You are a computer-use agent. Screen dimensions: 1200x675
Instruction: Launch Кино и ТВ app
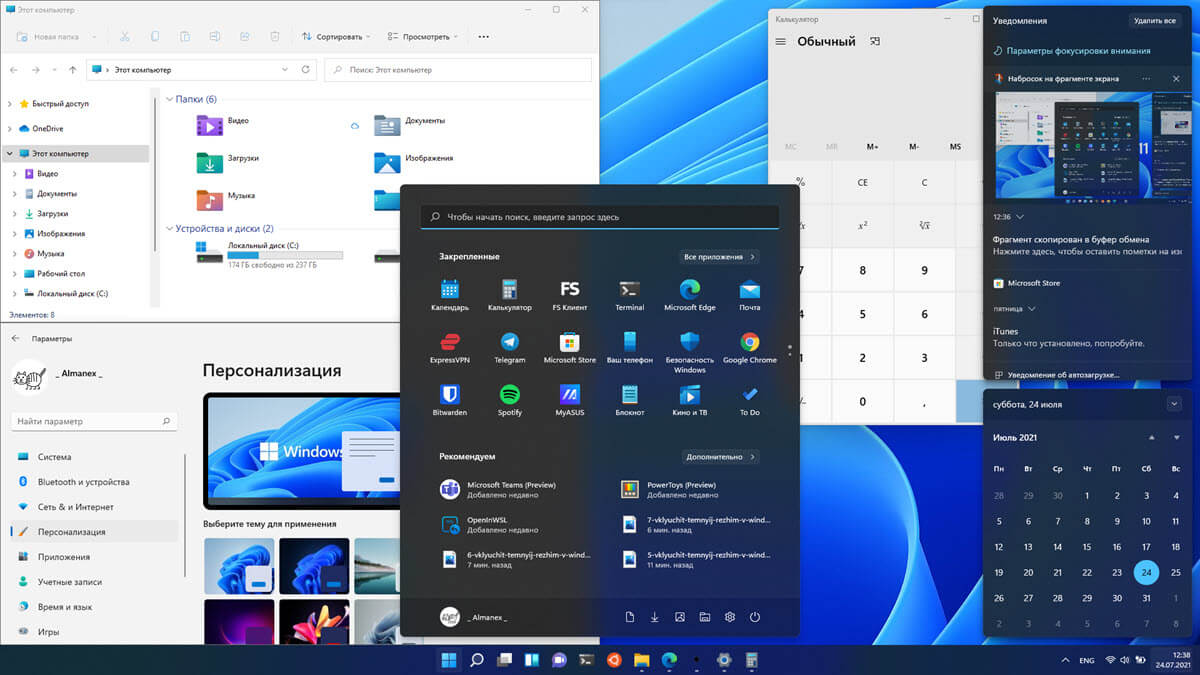[690, 400]
